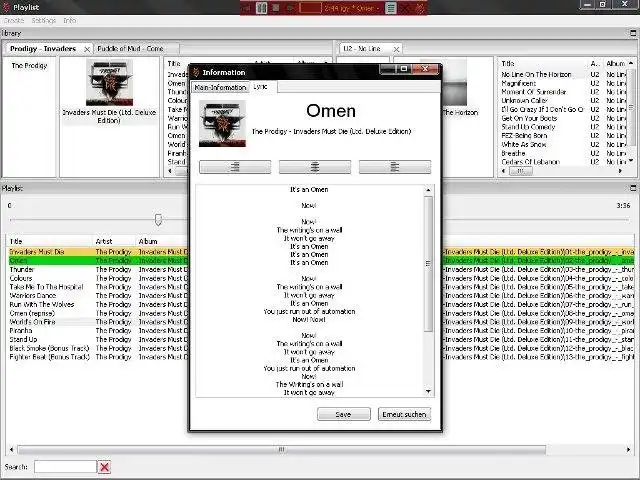
Task: Click the 'Erneut suchen' button
Action: [404, 414]
